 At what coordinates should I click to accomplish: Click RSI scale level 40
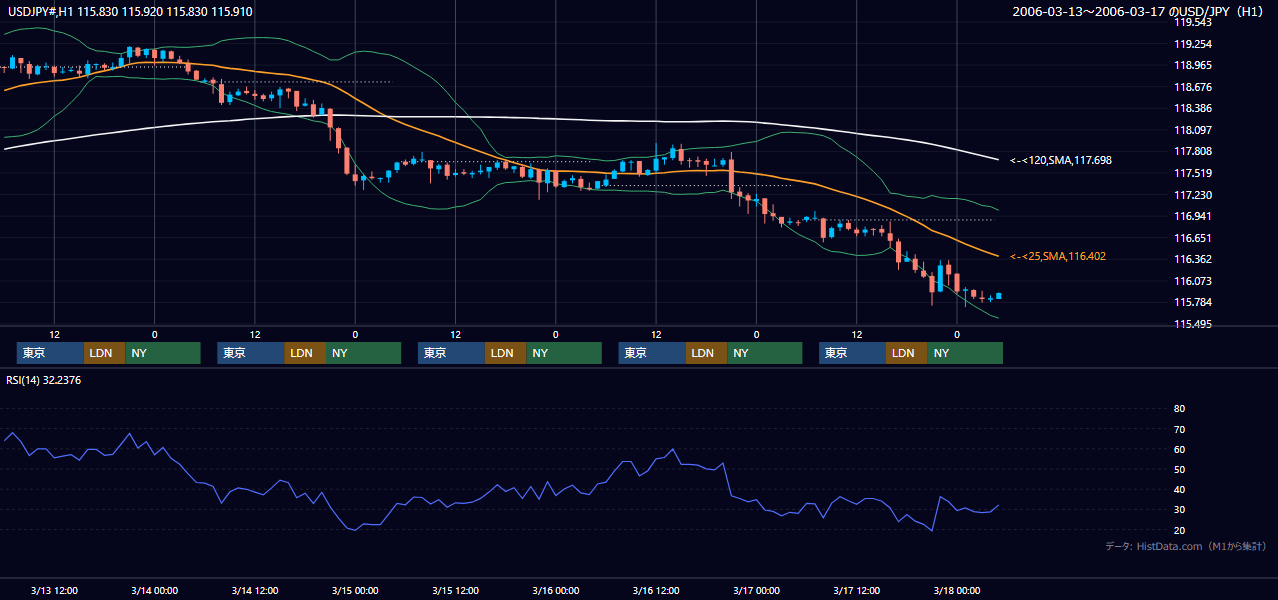pos(1179,490)
